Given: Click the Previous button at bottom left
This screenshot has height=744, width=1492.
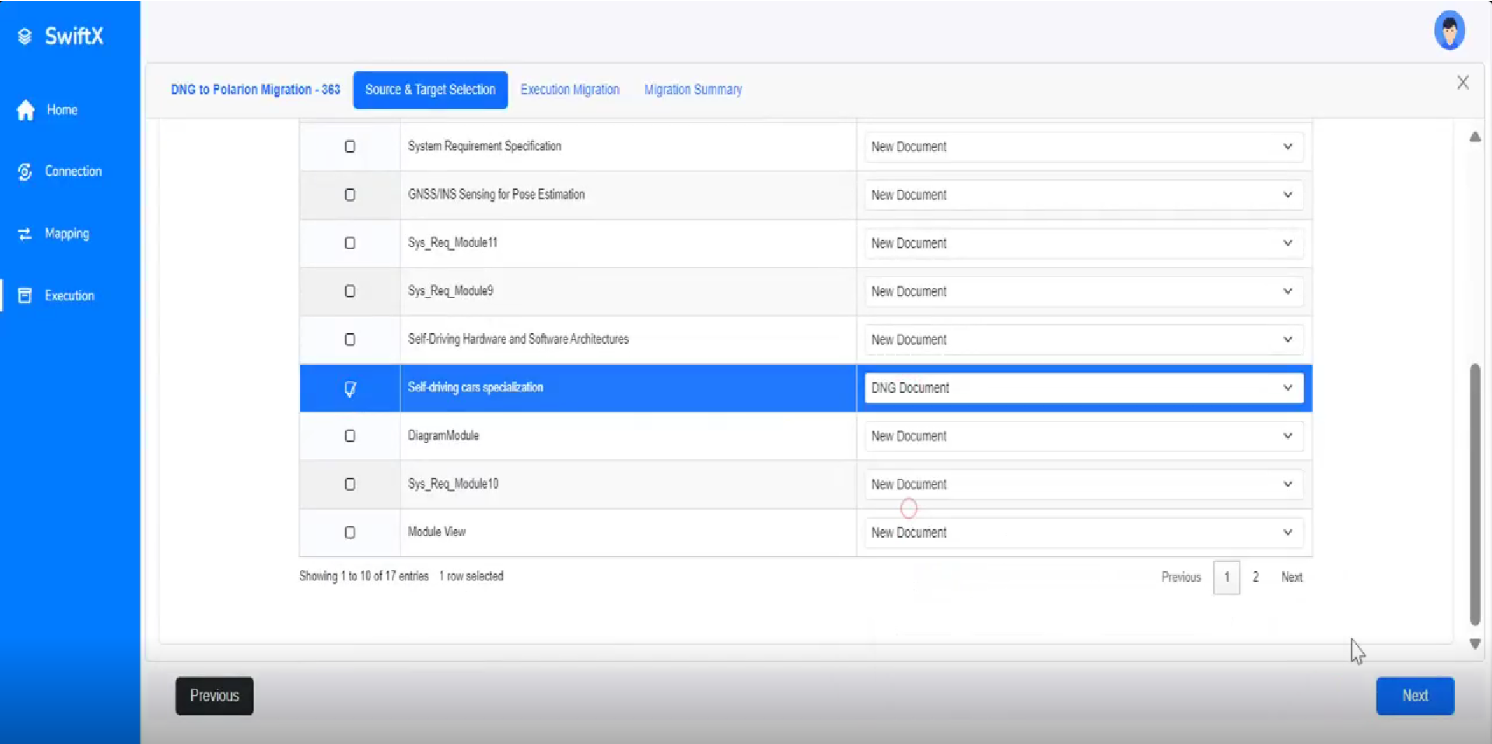Looking at the screenshot, I should (x=214, y=695).
